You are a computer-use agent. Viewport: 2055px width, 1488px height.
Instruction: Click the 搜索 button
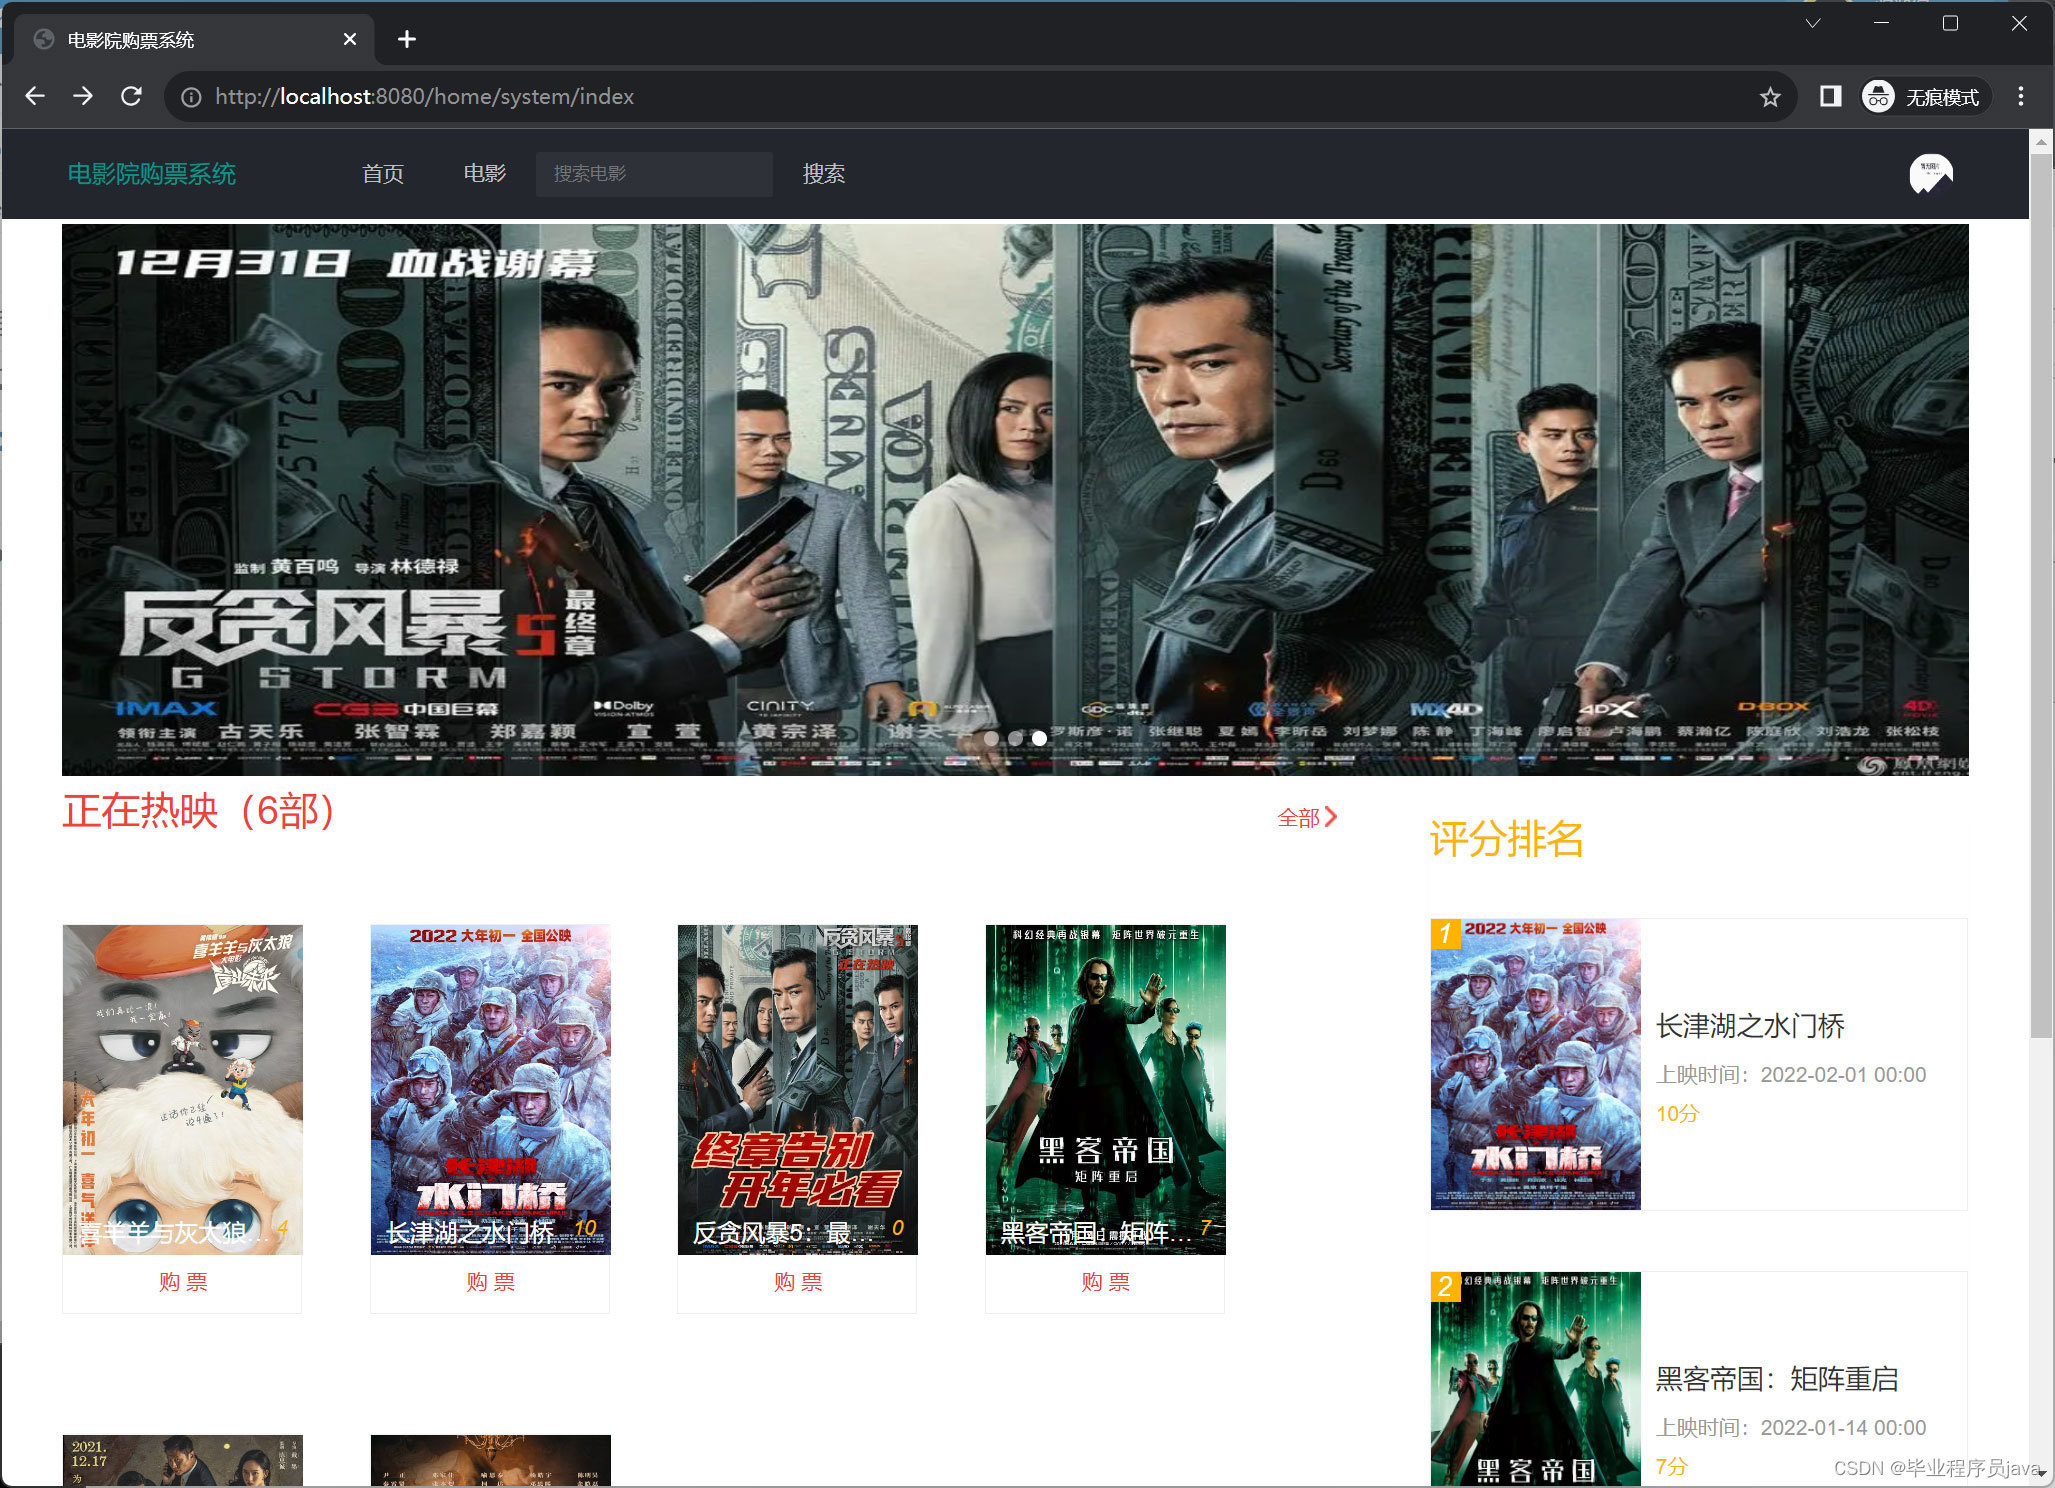coord(823,174)
